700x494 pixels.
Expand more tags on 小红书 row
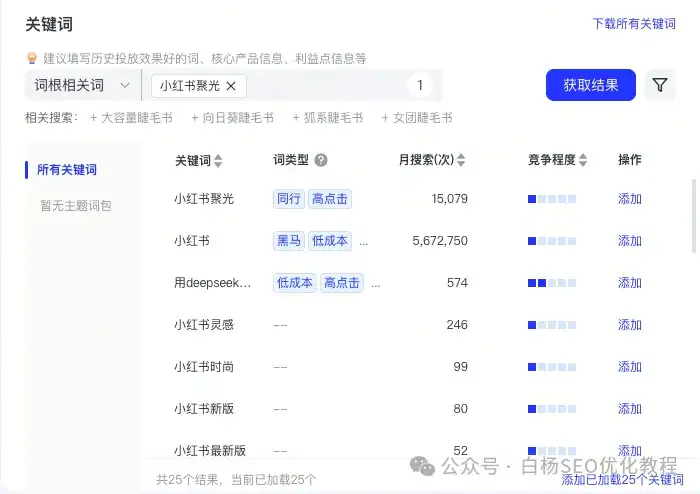363,243
